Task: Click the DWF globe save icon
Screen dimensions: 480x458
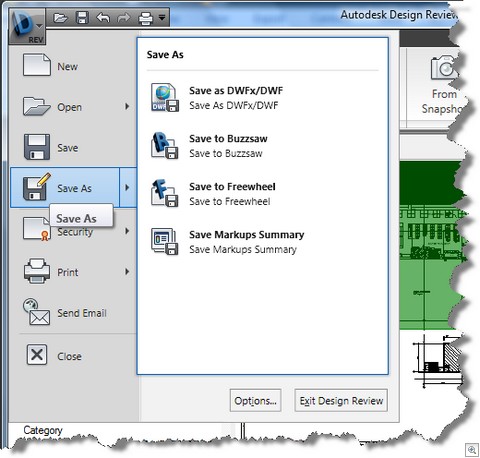Action: tap(164, 98)
